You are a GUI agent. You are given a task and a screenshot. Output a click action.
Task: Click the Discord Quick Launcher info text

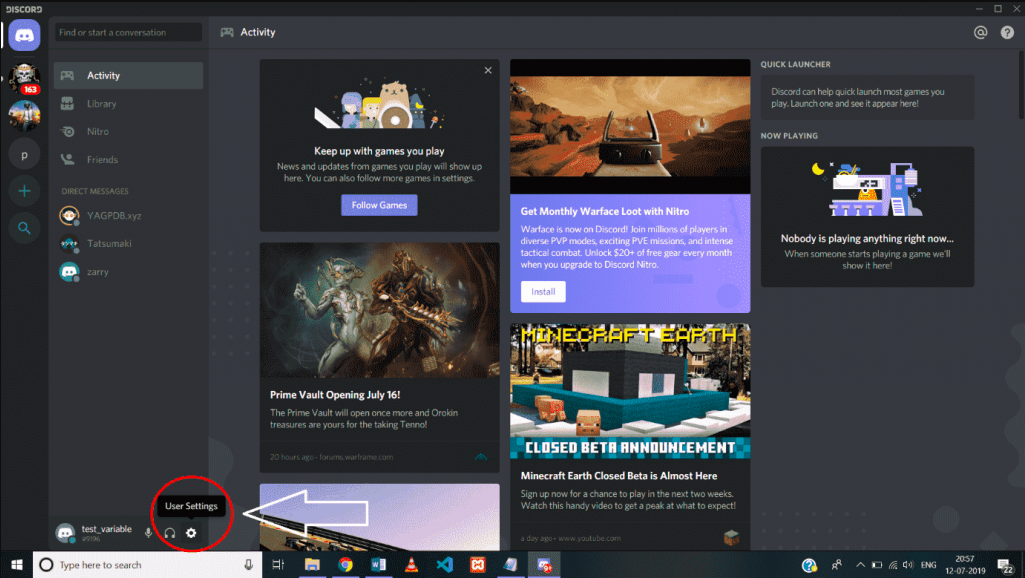point(858,97)
